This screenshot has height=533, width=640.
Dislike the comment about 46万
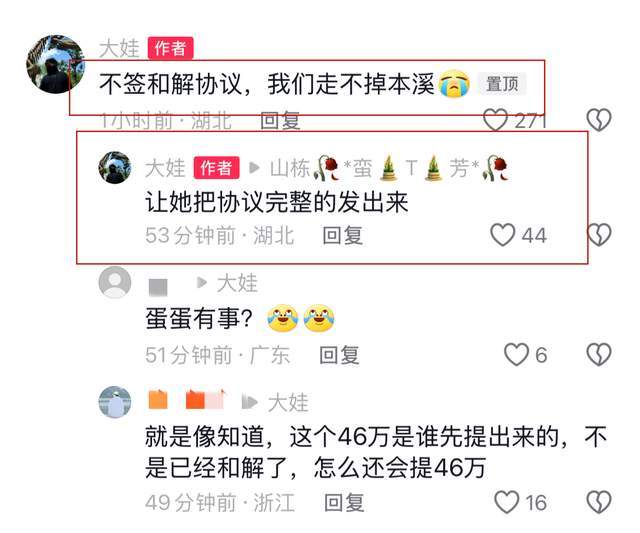(599, 502)
